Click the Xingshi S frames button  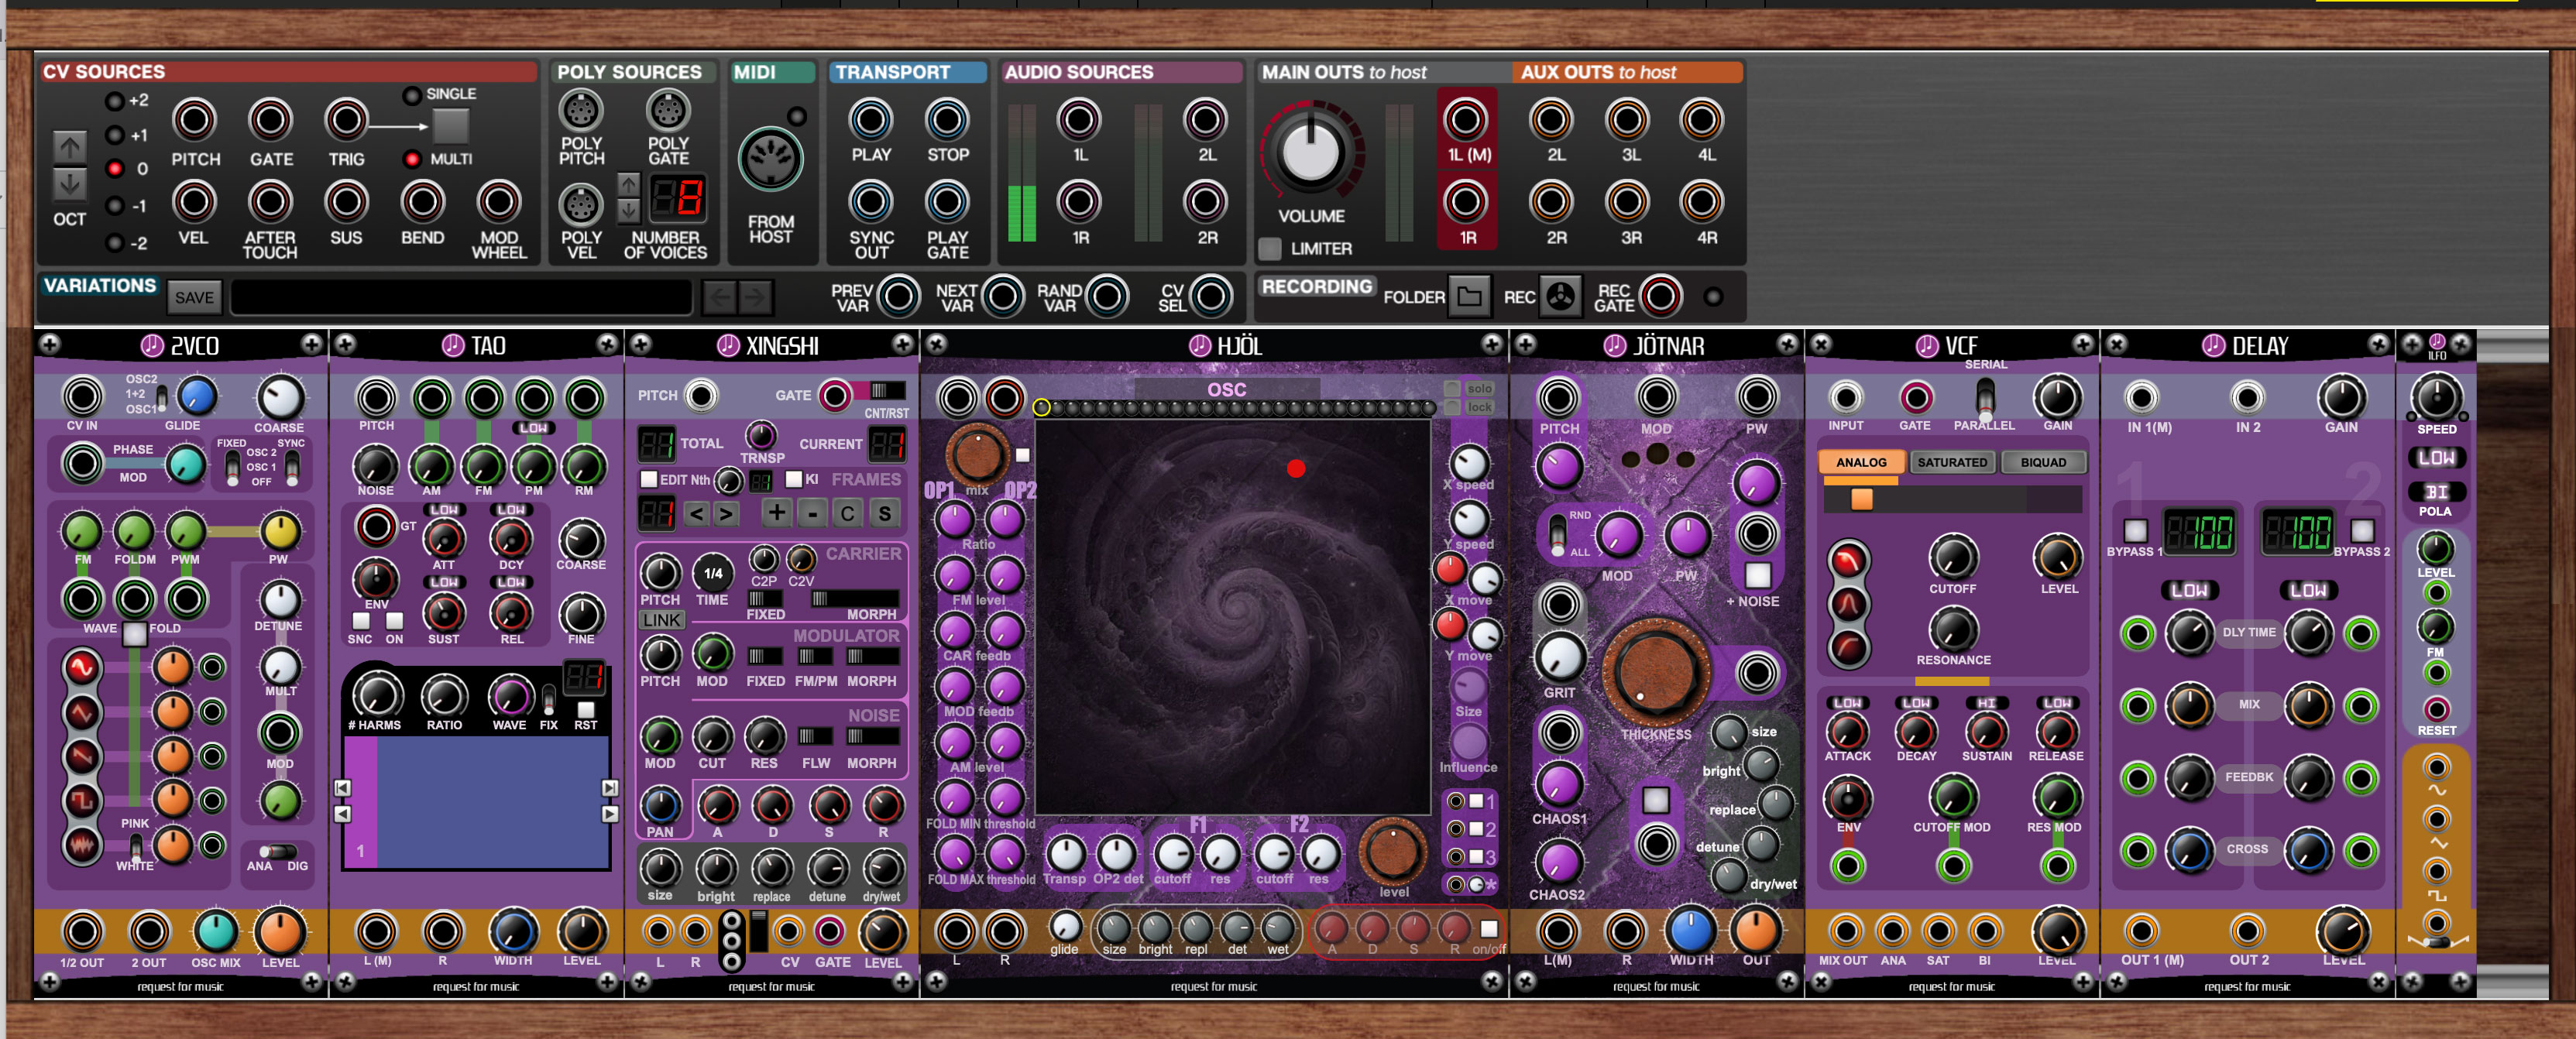(x=884, y=514)
